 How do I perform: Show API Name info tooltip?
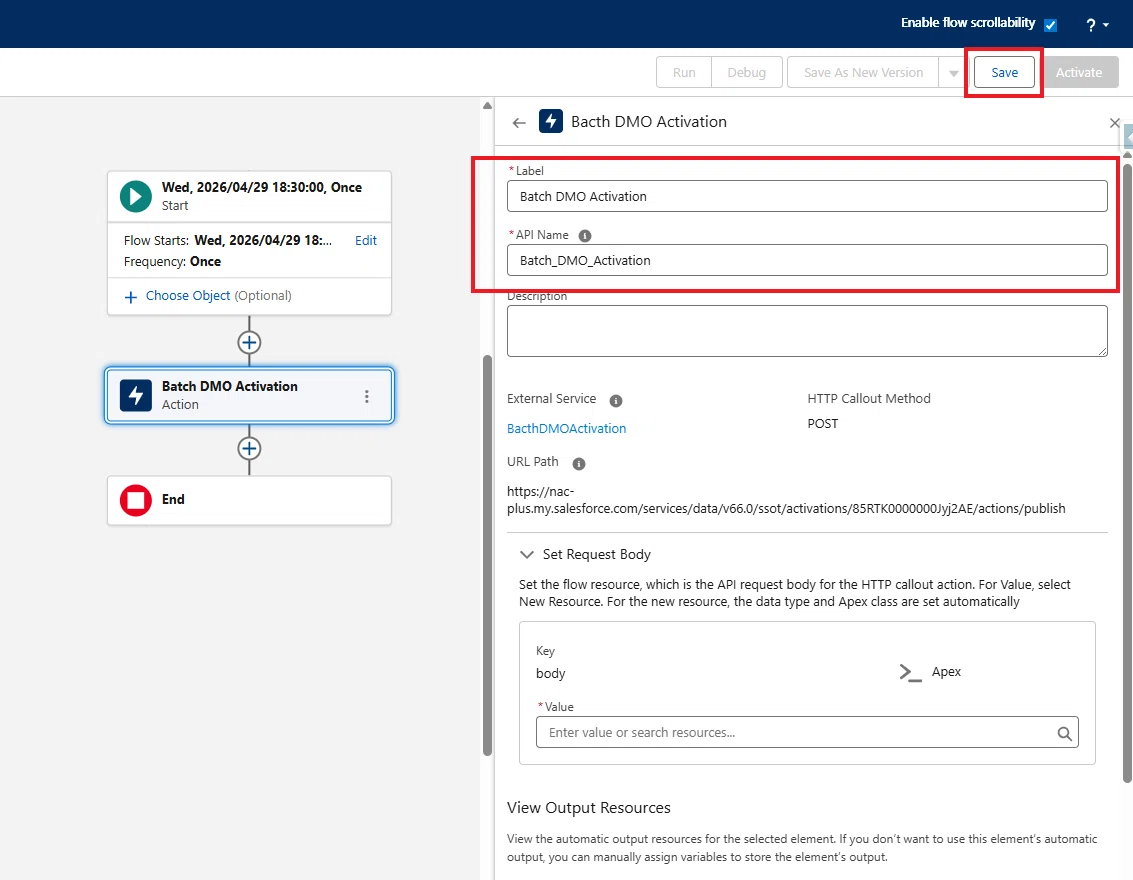[x=585, y=236]
